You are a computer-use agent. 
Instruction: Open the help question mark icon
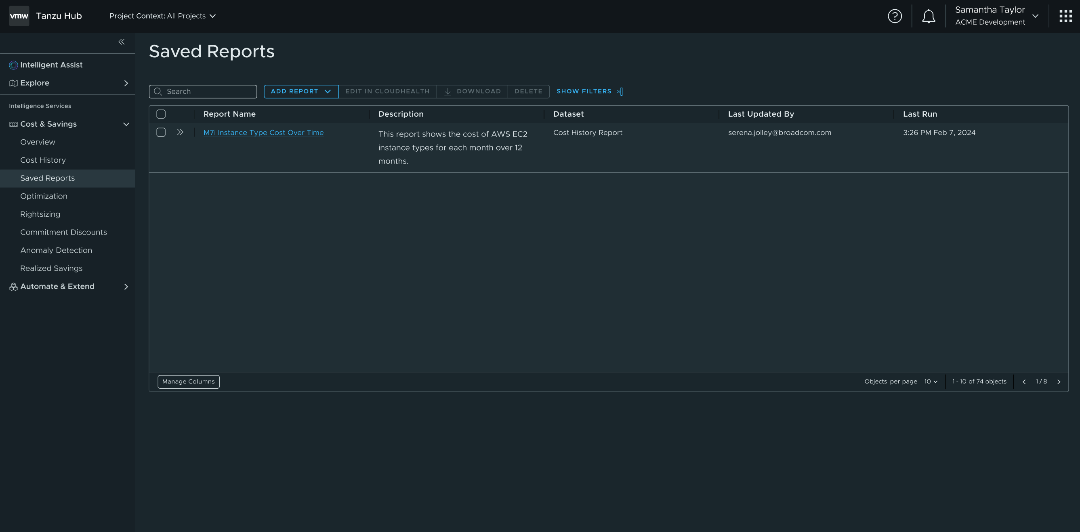pos(895,16)
